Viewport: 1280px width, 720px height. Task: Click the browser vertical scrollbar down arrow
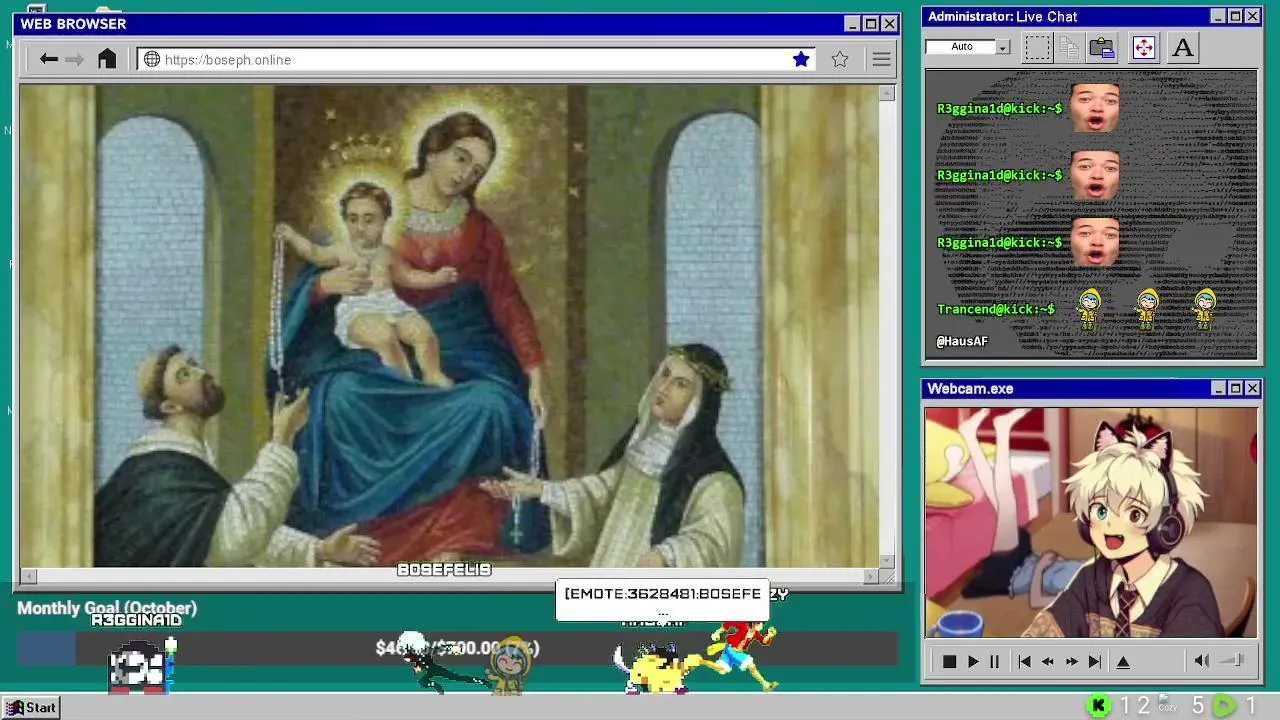887,561
